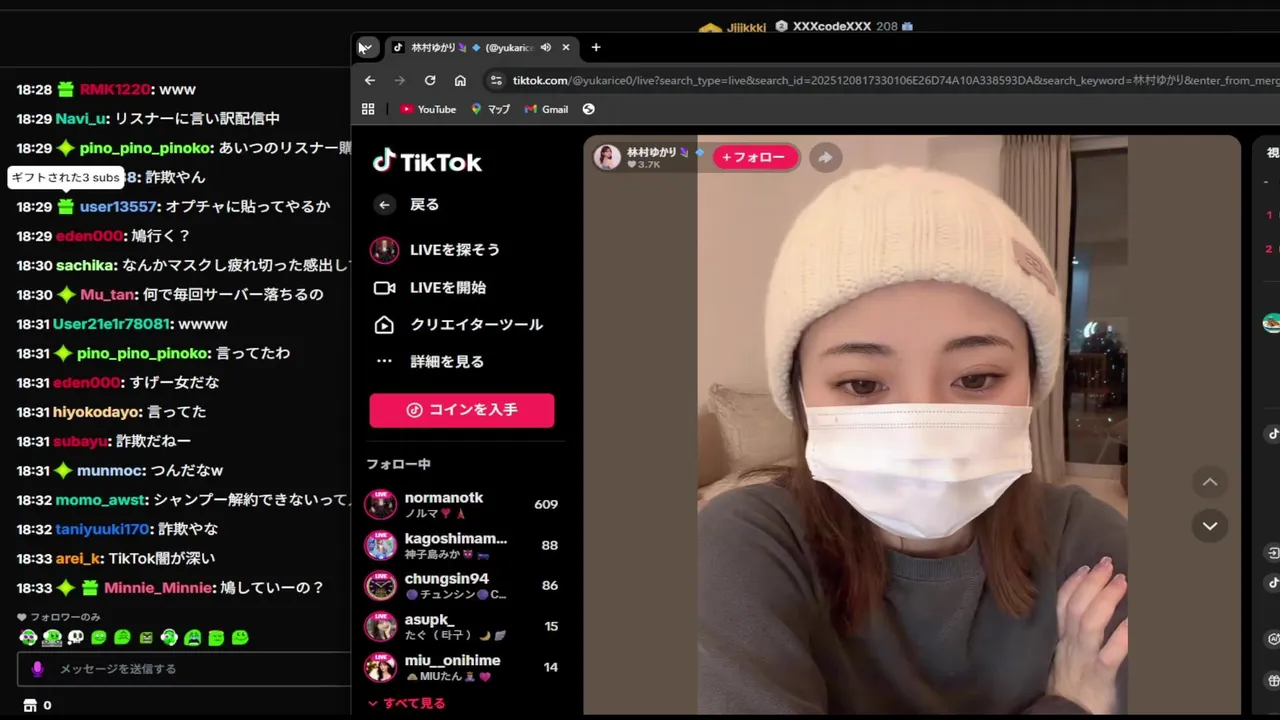Open LIVEを開始

(x=430, y=288)
